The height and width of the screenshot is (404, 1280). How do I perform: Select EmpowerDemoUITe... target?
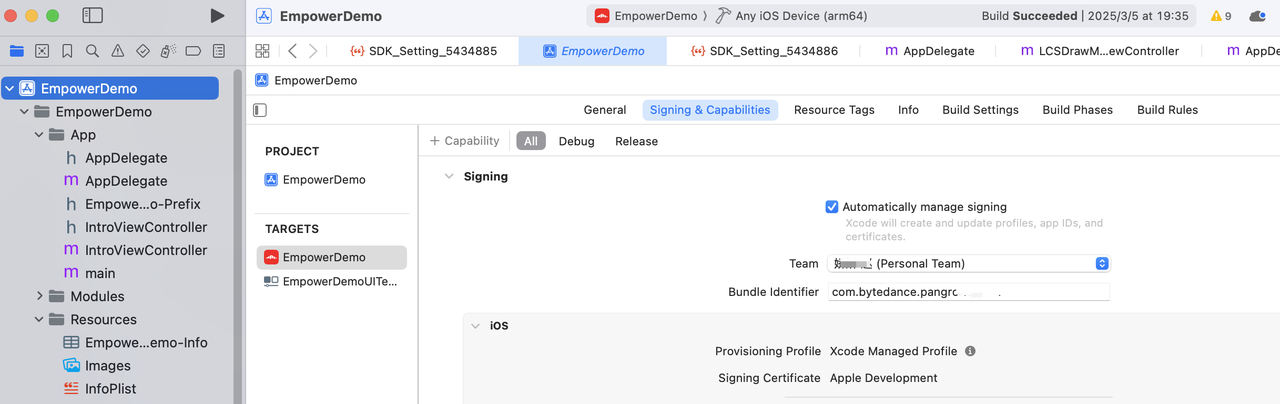tap(332, 282)
